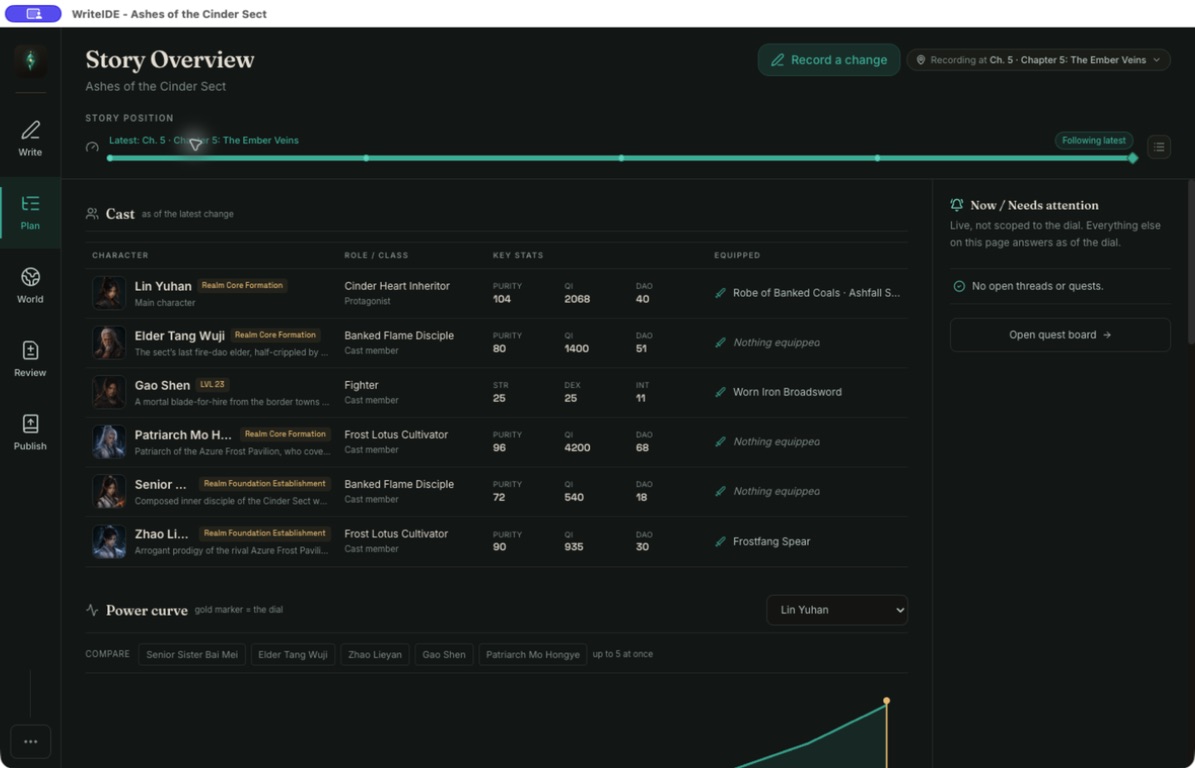Open the three-dots more menu in the sidebar

point(30,741)
